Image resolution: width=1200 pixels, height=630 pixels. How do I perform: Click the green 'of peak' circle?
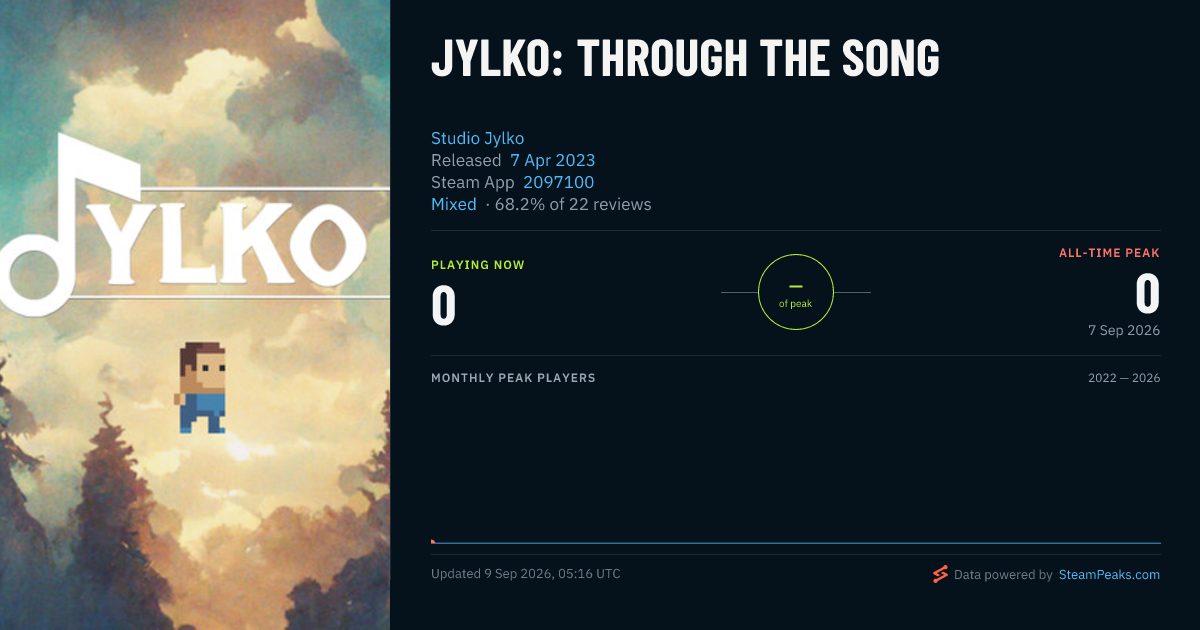(796, 292)
